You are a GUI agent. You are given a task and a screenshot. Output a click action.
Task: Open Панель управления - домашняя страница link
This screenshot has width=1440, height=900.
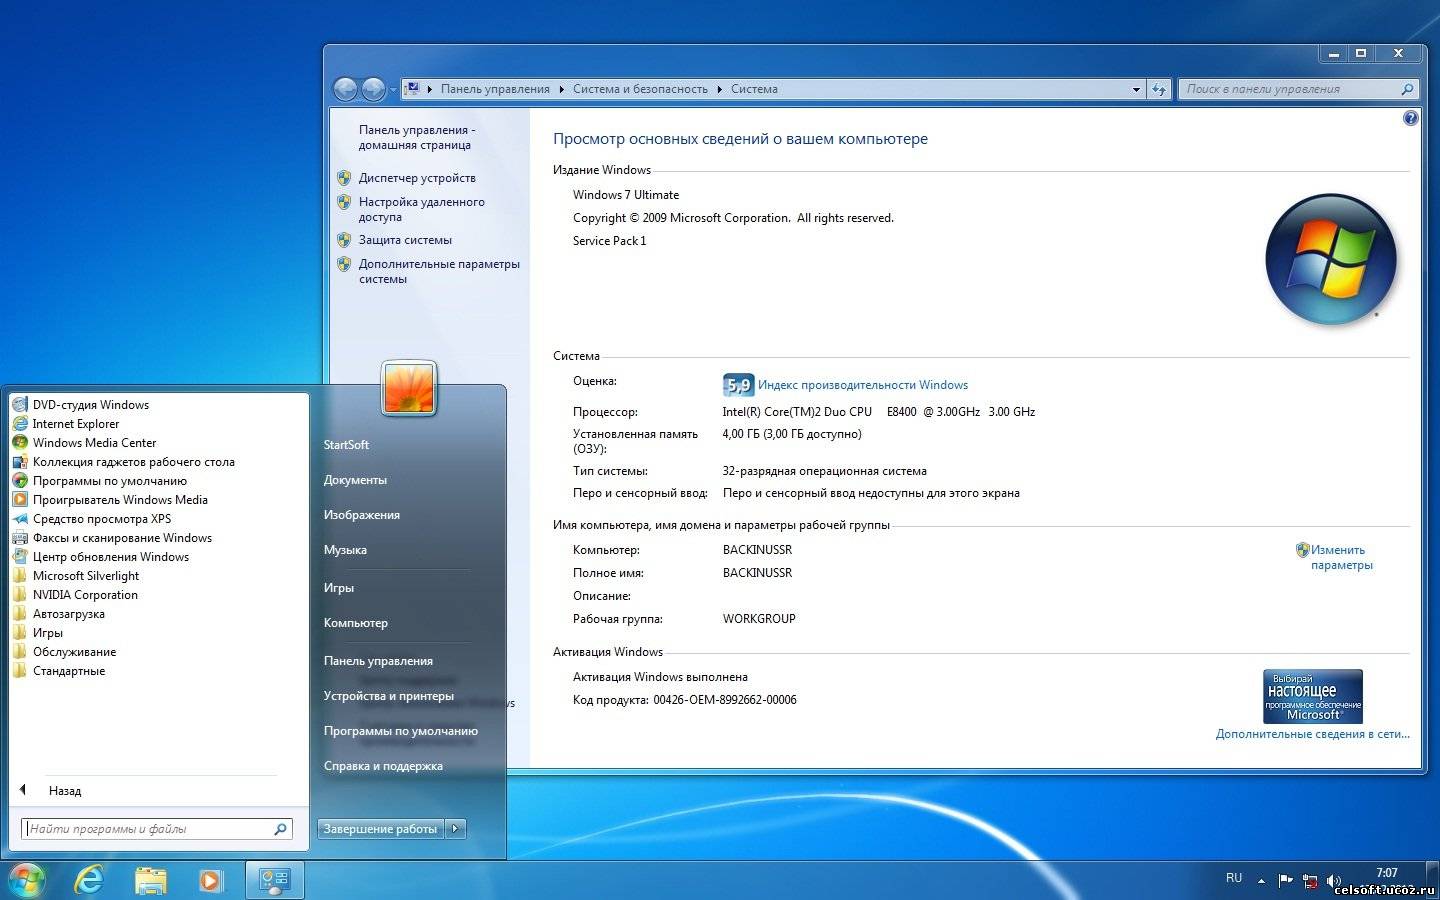pos(416,137)
